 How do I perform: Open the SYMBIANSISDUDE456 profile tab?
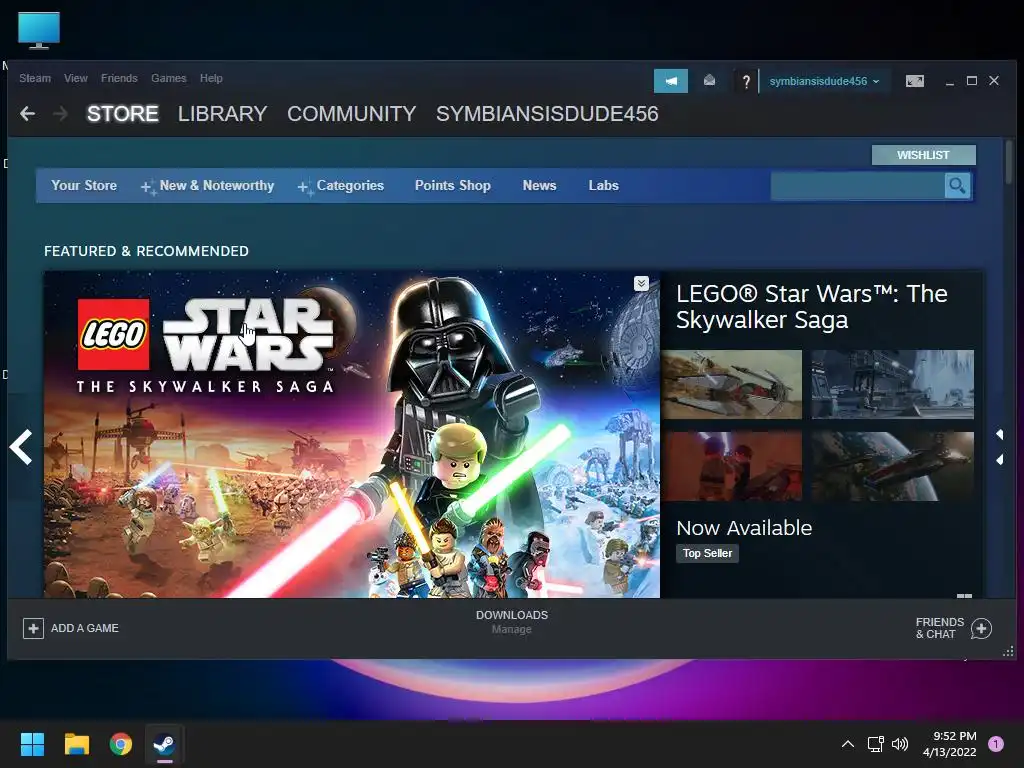click(x=547, y=114)
